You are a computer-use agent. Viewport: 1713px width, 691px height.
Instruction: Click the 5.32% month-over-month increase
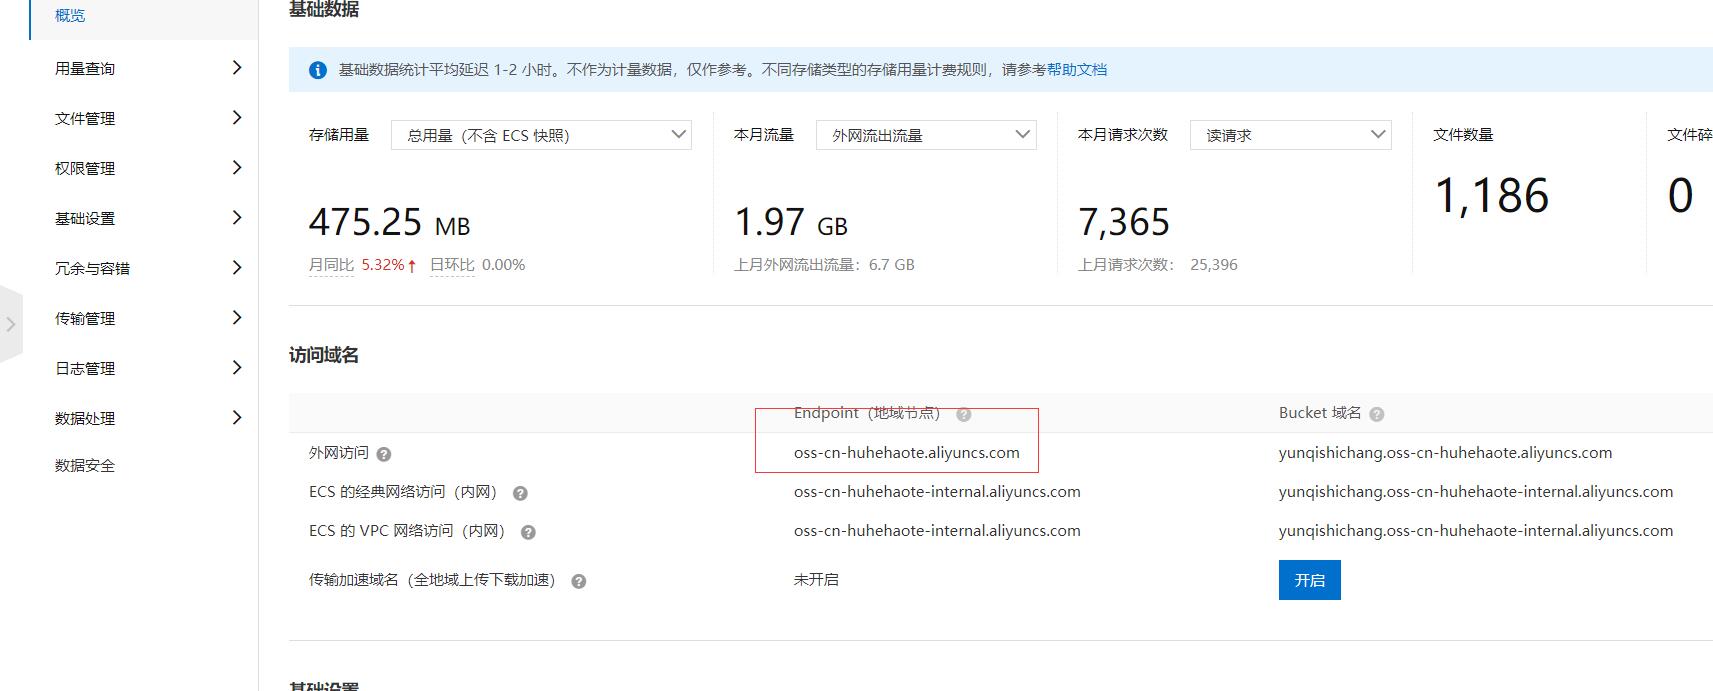389,265
